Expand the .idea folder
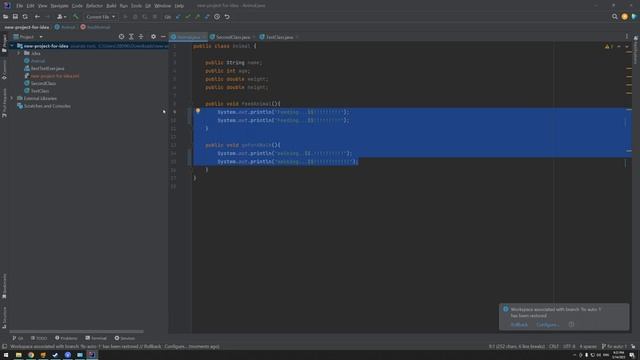The height and width of the screenshot is (360, 640). pyautogui.click(x=19, y=53)
